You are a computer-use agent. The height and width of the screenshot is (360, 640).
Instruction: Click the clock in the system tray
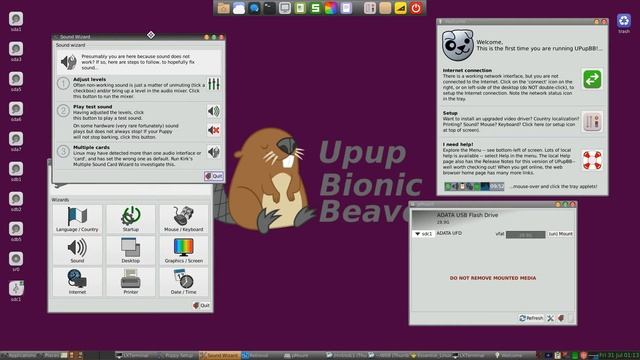(619, 356)
